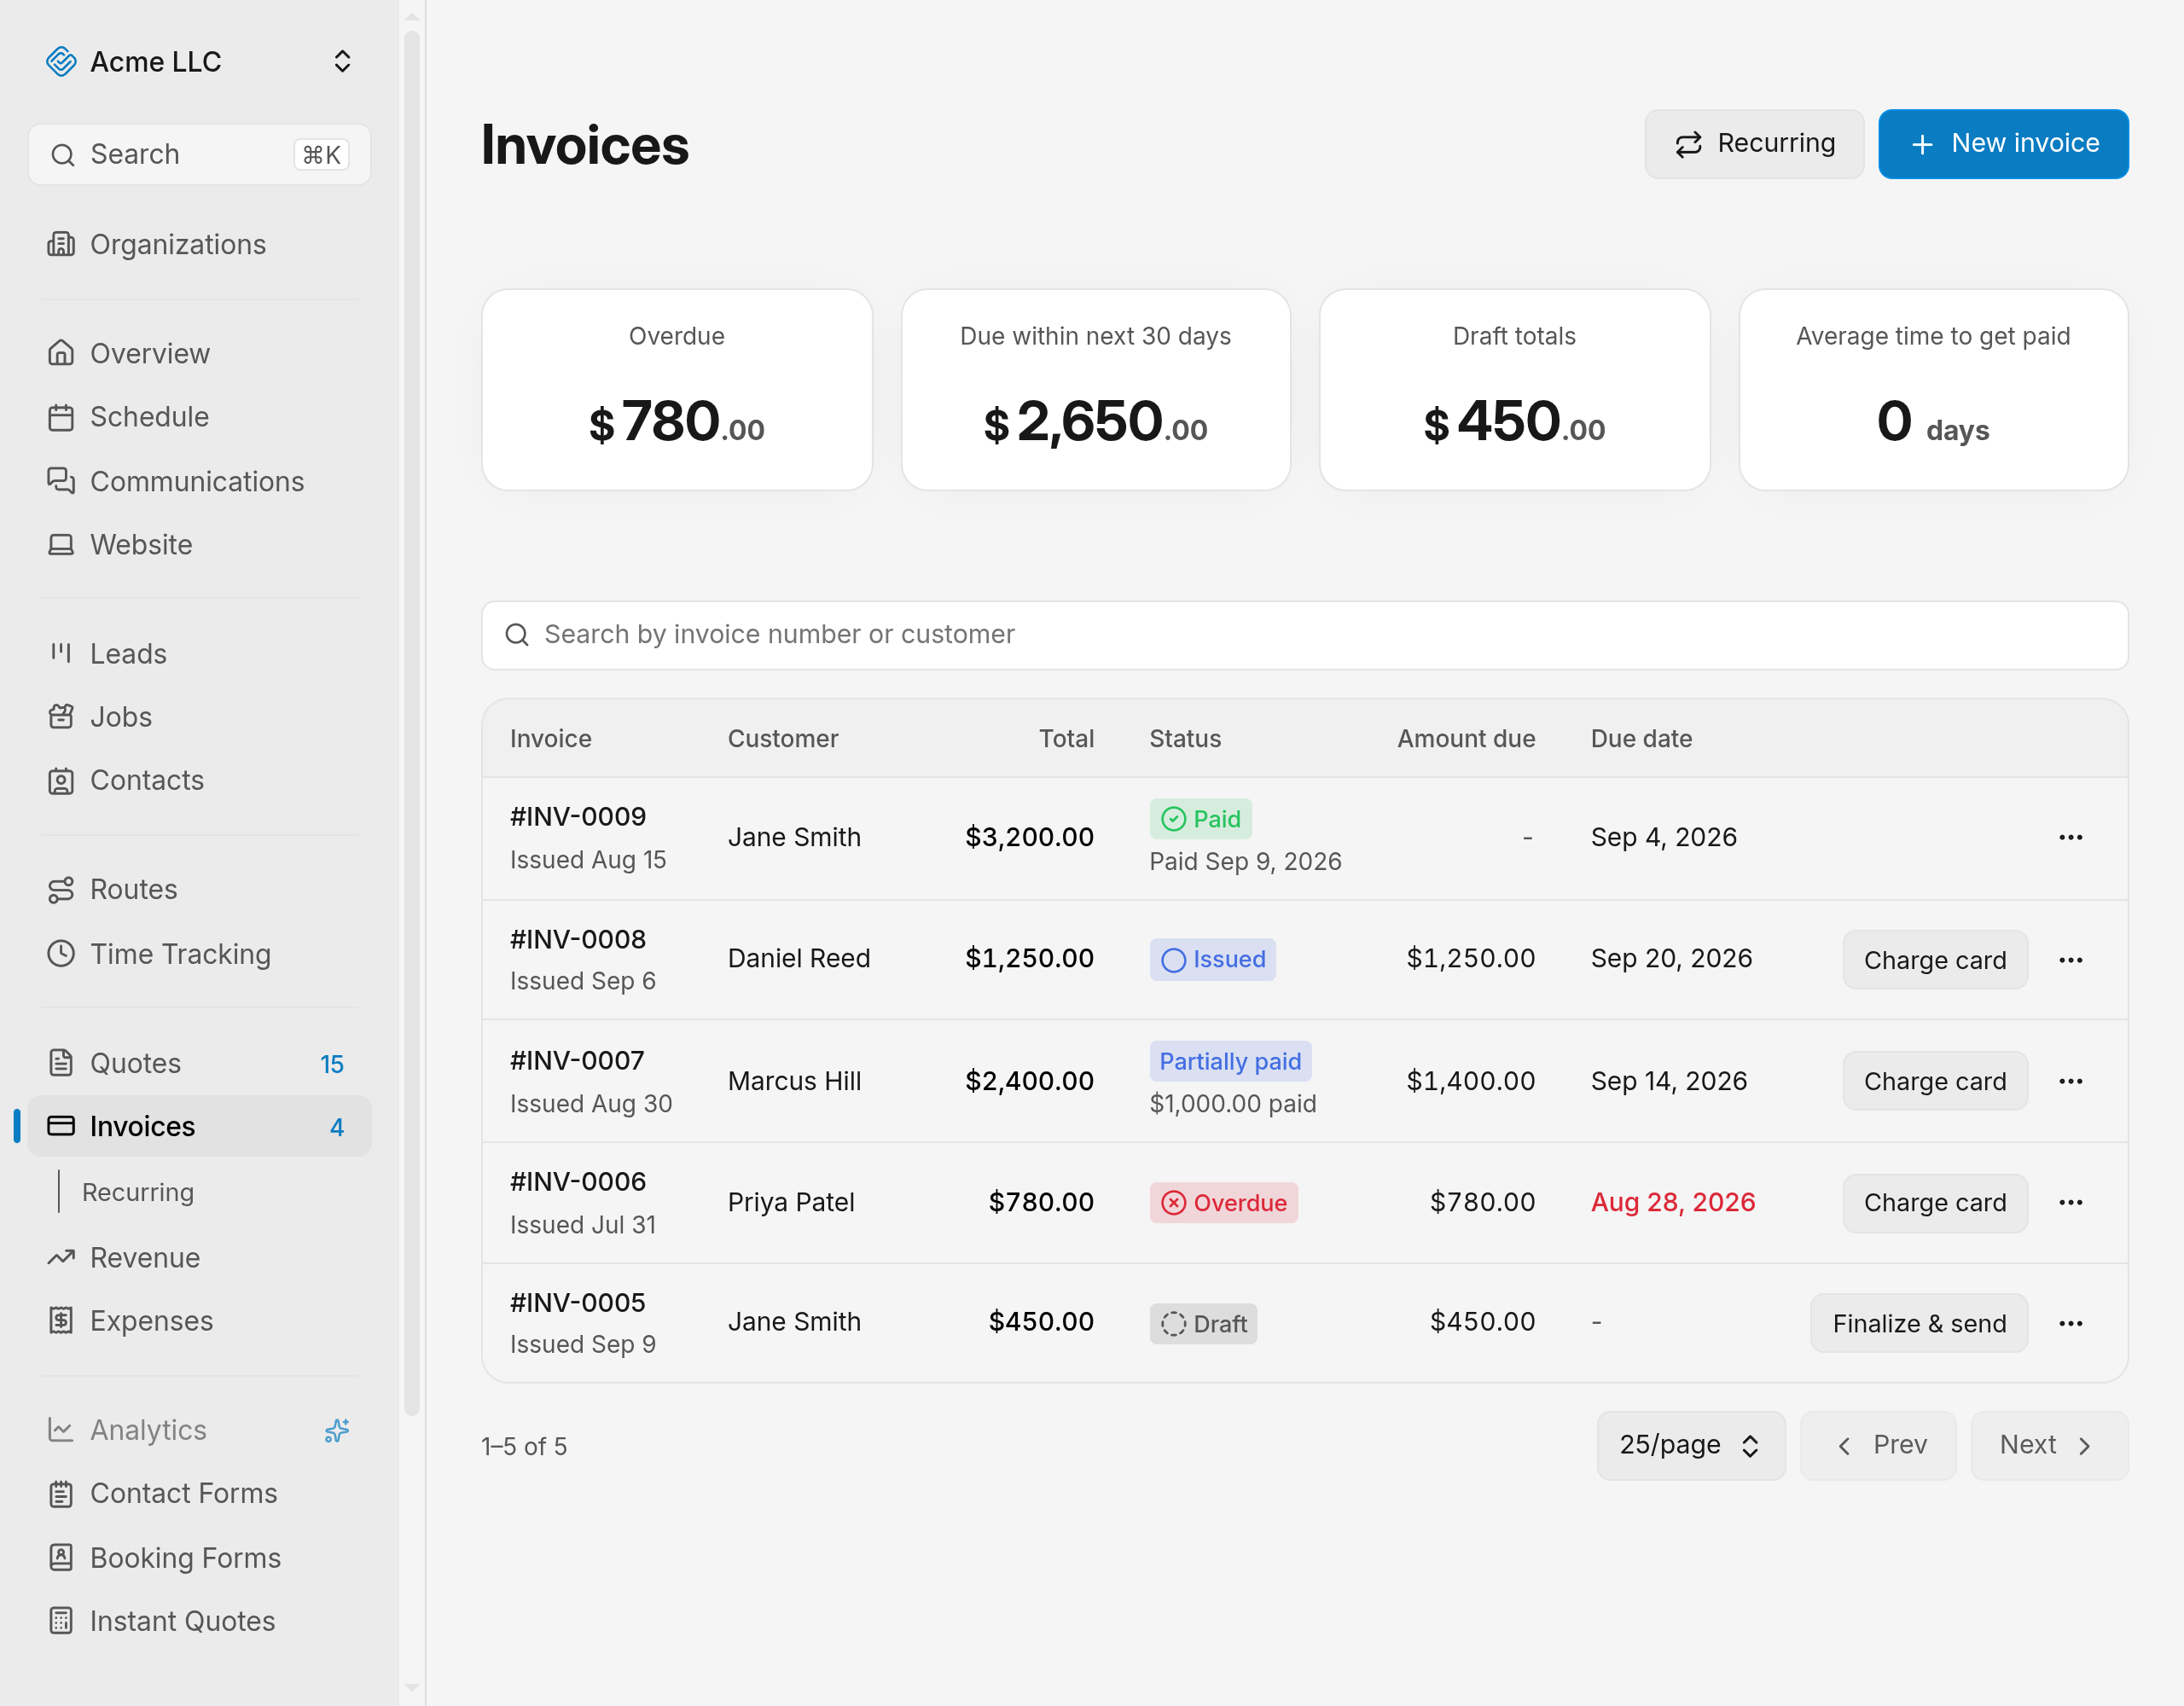Open Quotes with 15 badge

tap(199, 1063)
